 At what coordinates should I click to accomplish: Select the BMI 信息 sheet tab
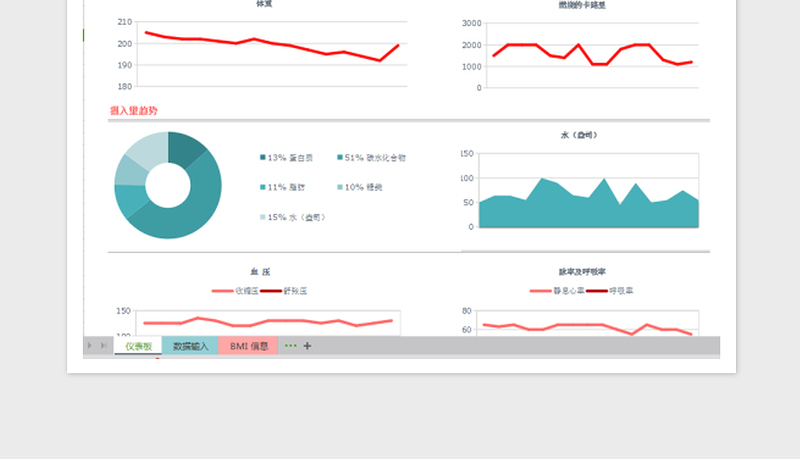tap(248, 346)
